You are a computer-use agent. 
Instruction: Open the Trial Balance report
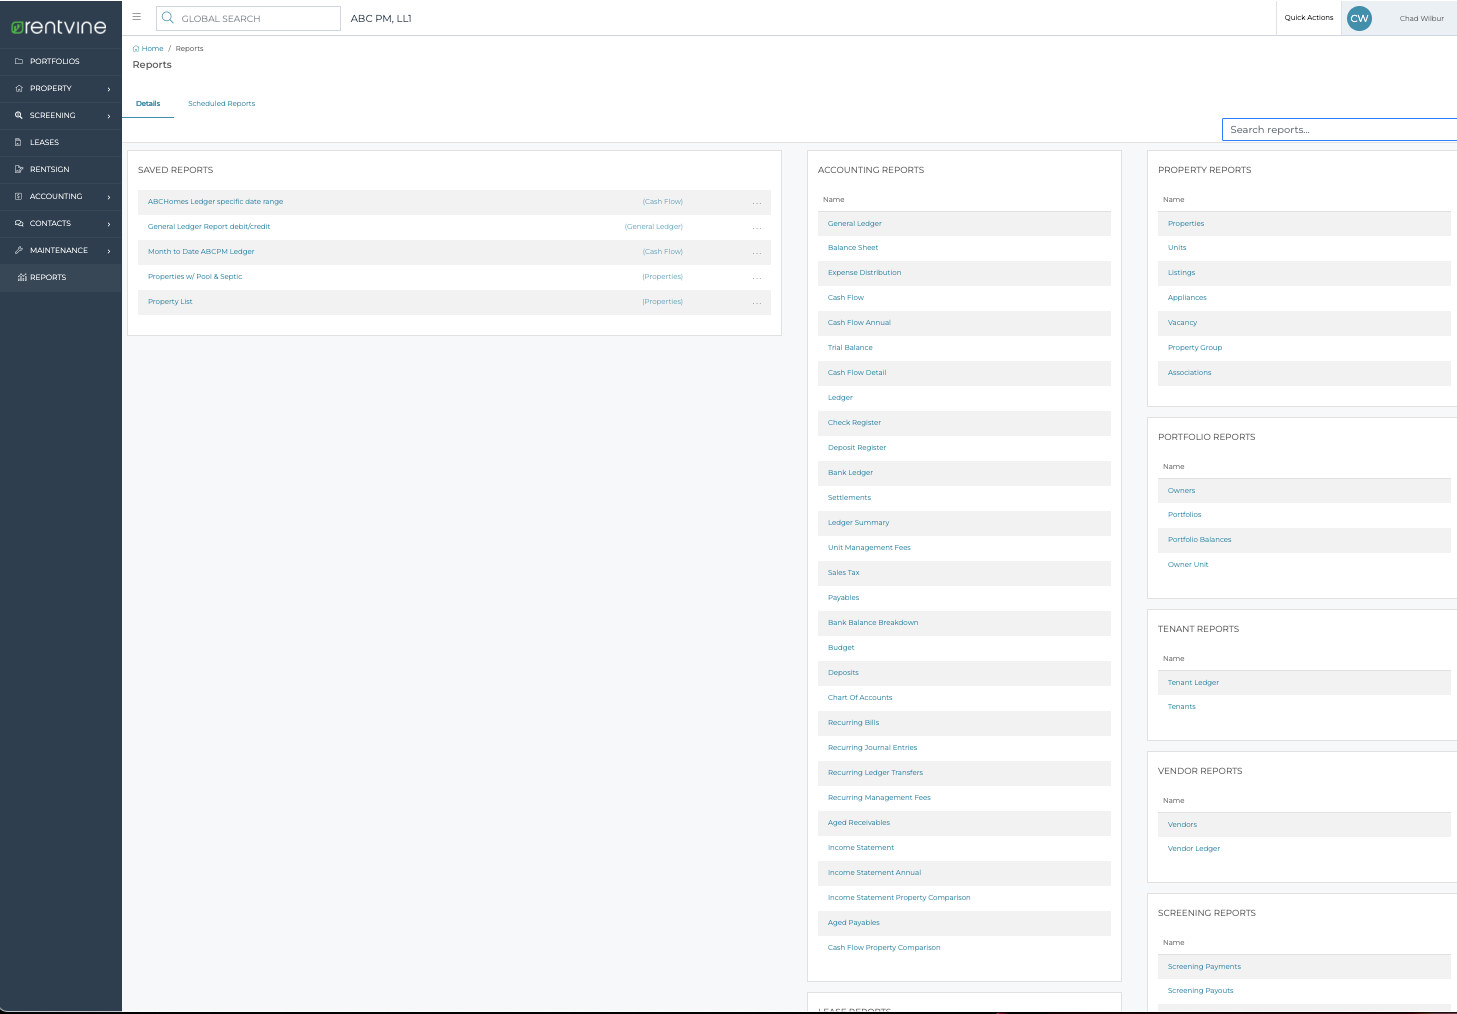pos(850,347)
